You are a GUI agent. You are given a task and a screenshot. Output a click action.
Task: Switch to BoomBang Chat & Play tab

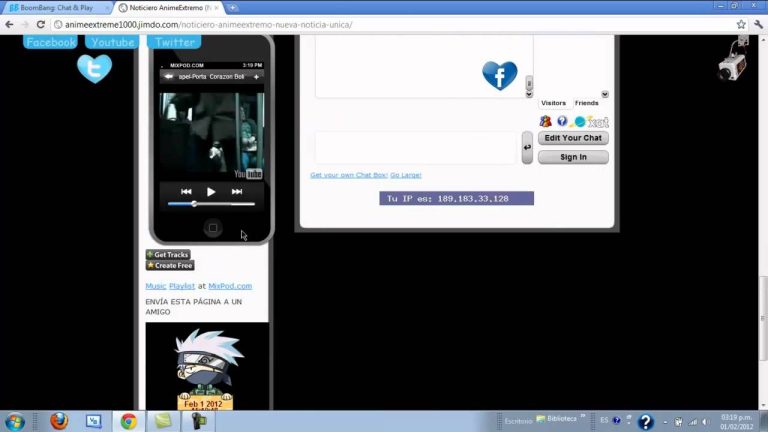click(x=56, y=8)
